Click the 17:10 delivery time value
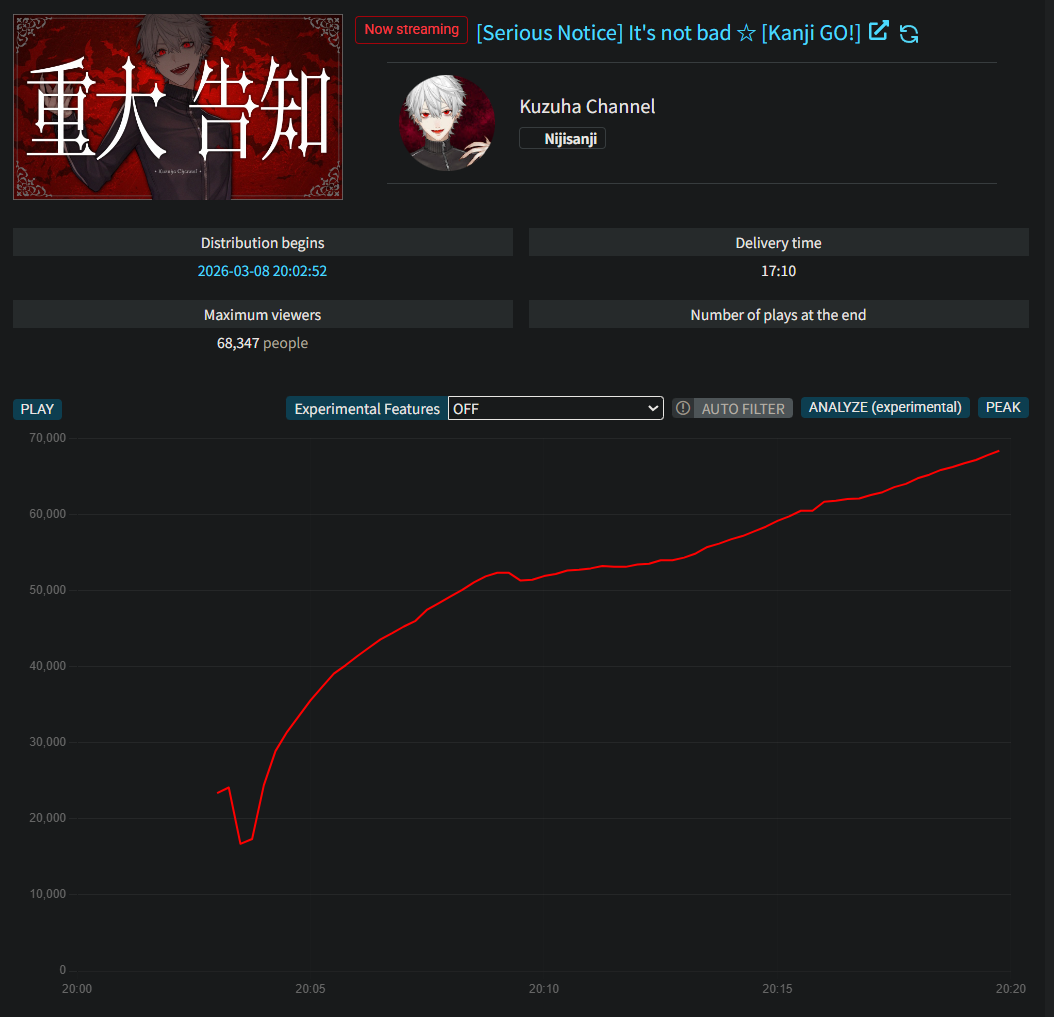This screenshot has width=1054, height=1017. click(x=778, y=271)
